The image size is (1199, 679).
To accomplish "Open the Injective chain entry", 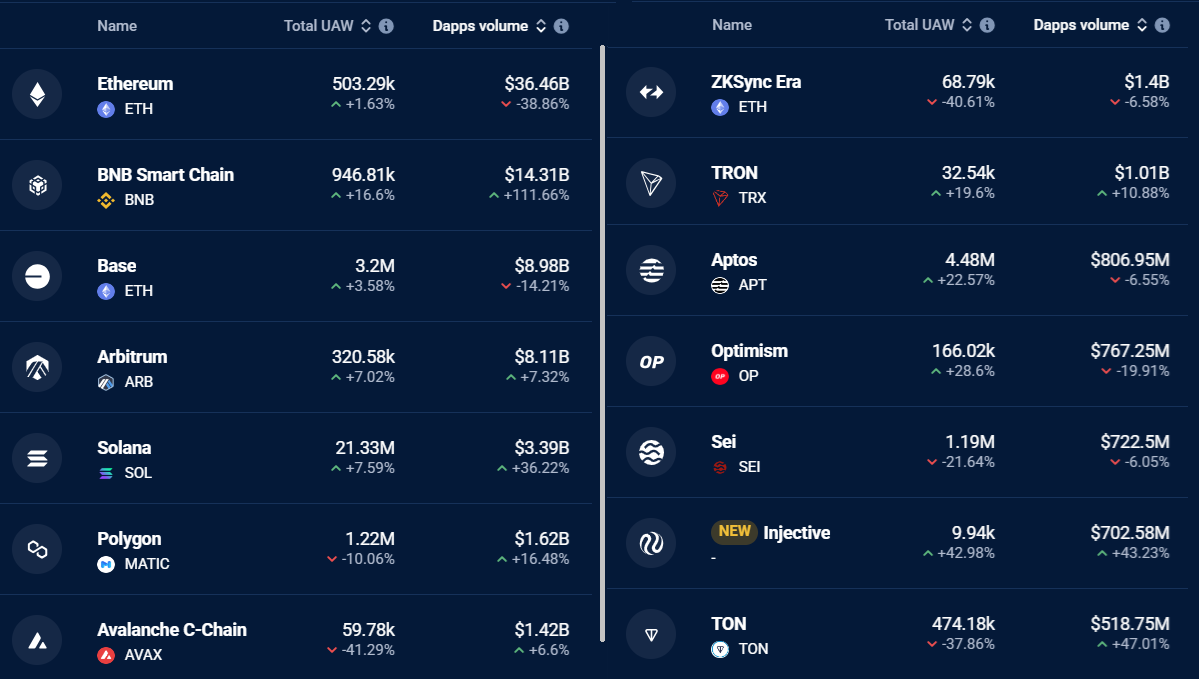I will (x=799, y=533).
